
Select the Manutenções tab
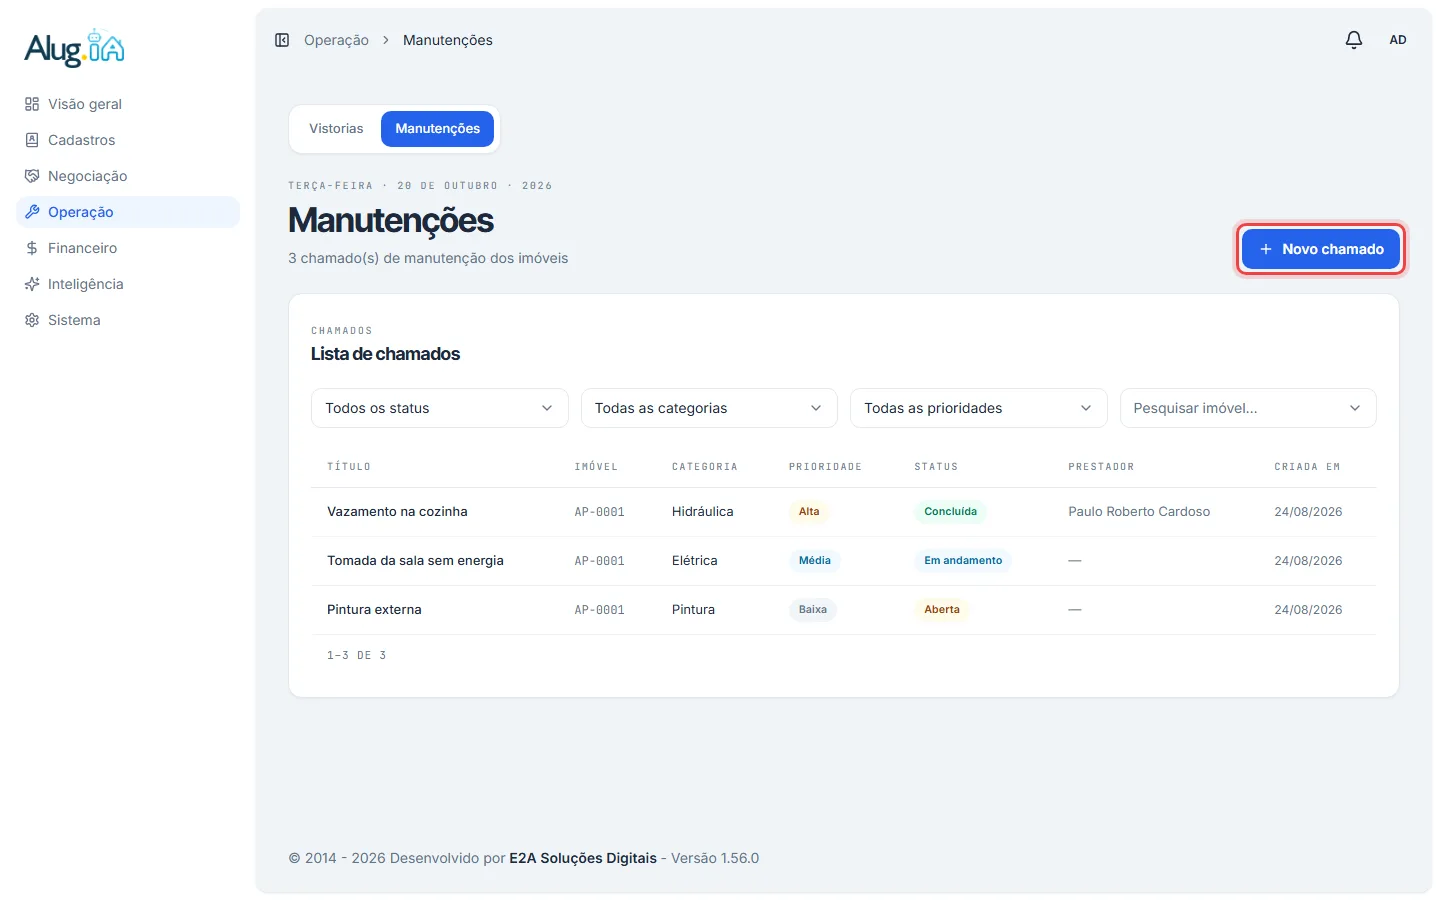coord(437,129)
